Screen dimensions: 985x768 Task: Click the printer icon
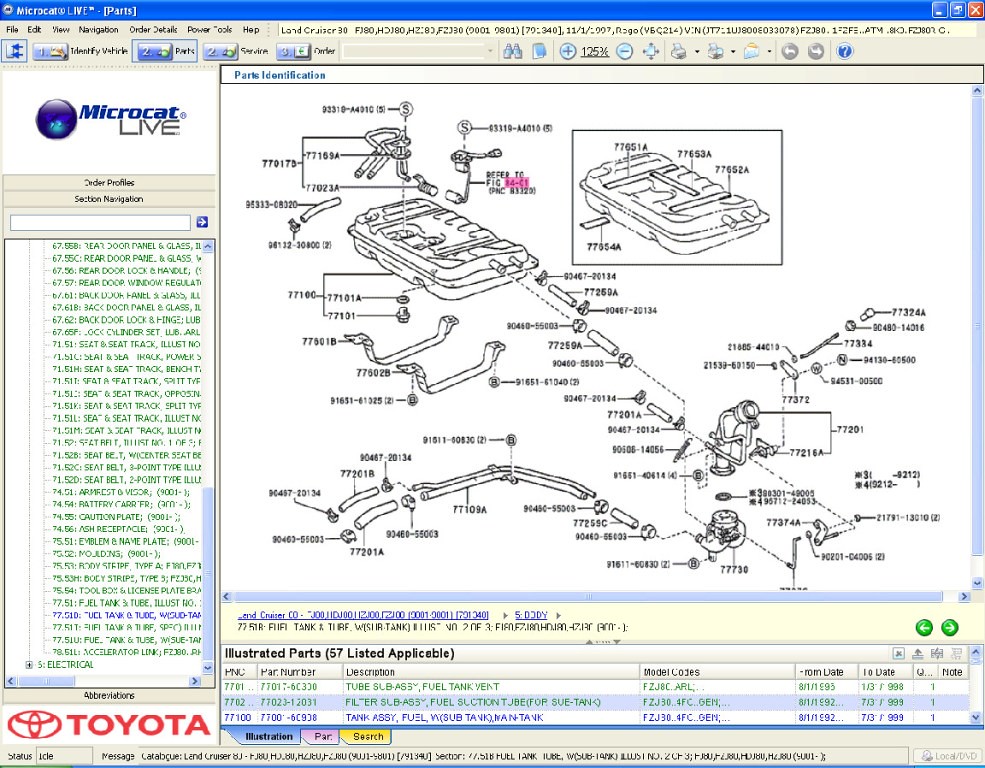pyautogui.click(x=678, y=51)
